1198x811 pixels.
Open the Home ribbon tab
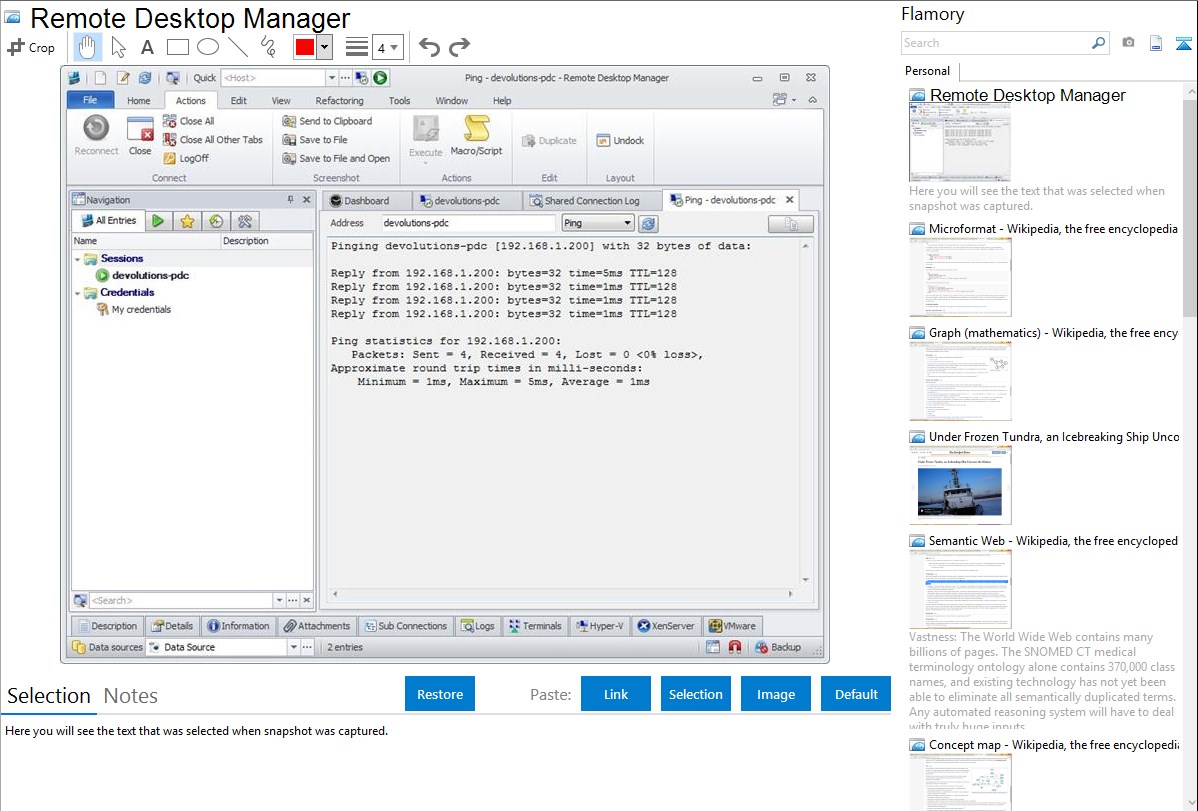pos(138,100)
